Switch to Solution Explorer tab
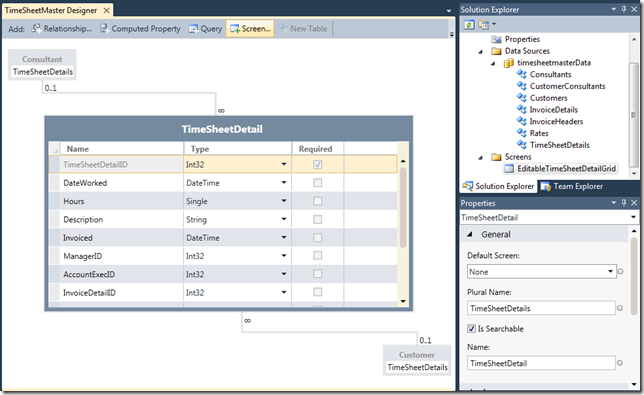 tap(498, 186)
